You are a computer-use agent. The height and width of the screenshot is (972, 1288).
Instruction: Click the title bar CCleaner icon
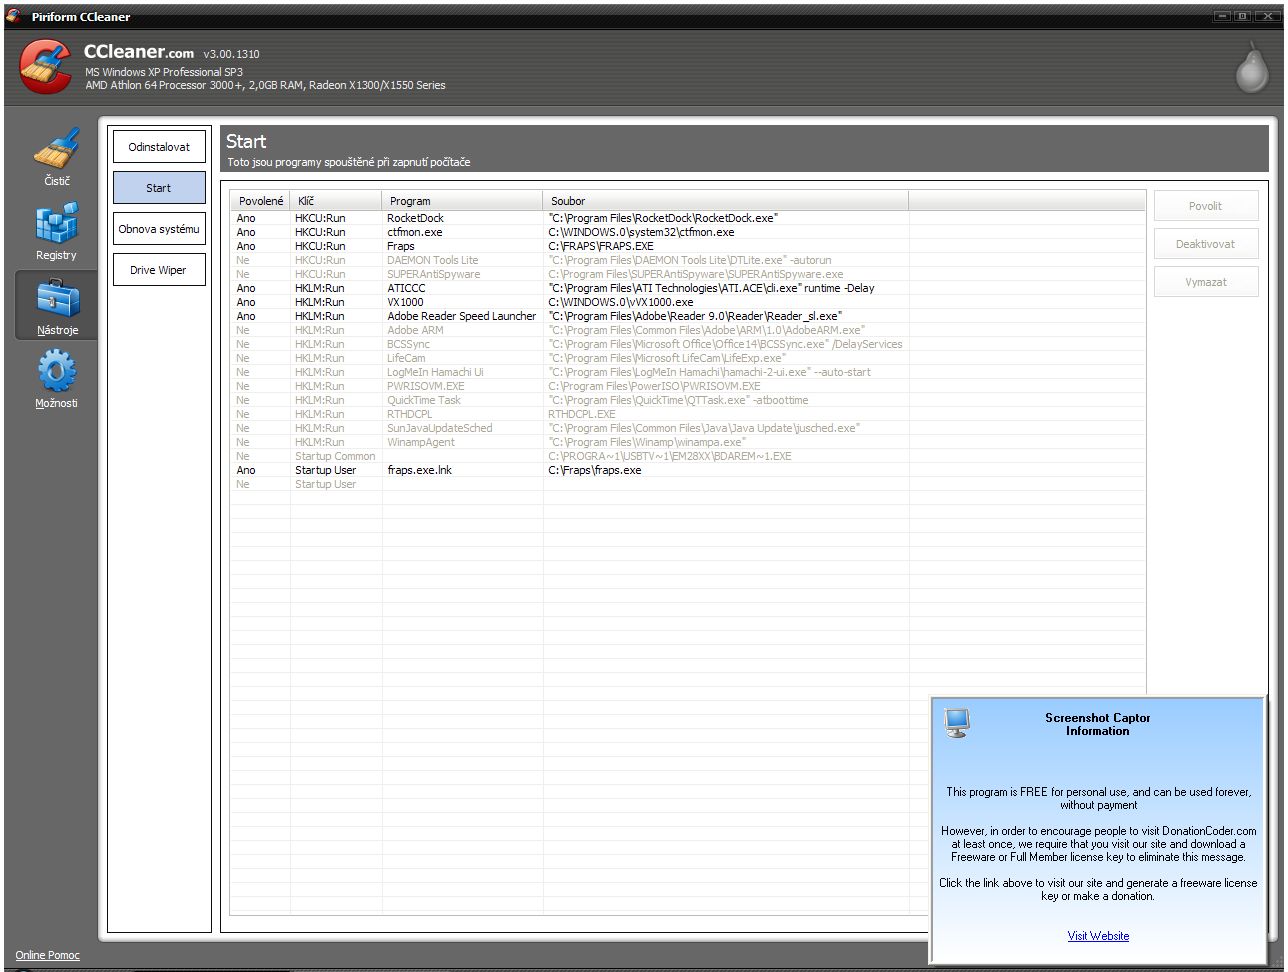coord(13,16)
